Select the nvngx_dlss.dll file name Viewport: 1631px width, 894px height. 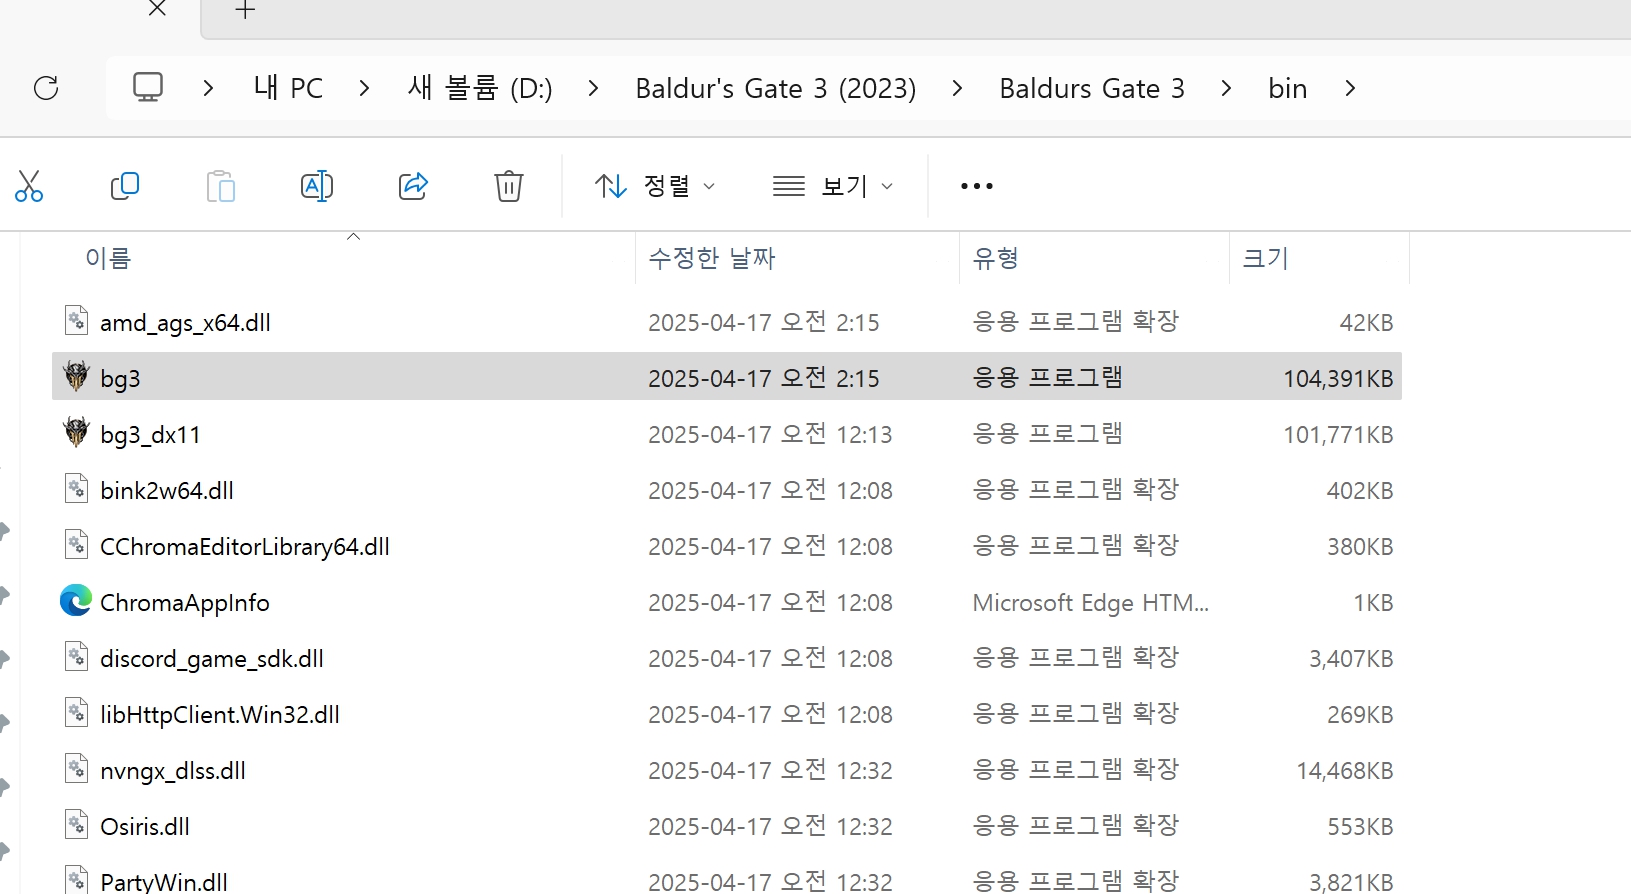click(173, 771)
